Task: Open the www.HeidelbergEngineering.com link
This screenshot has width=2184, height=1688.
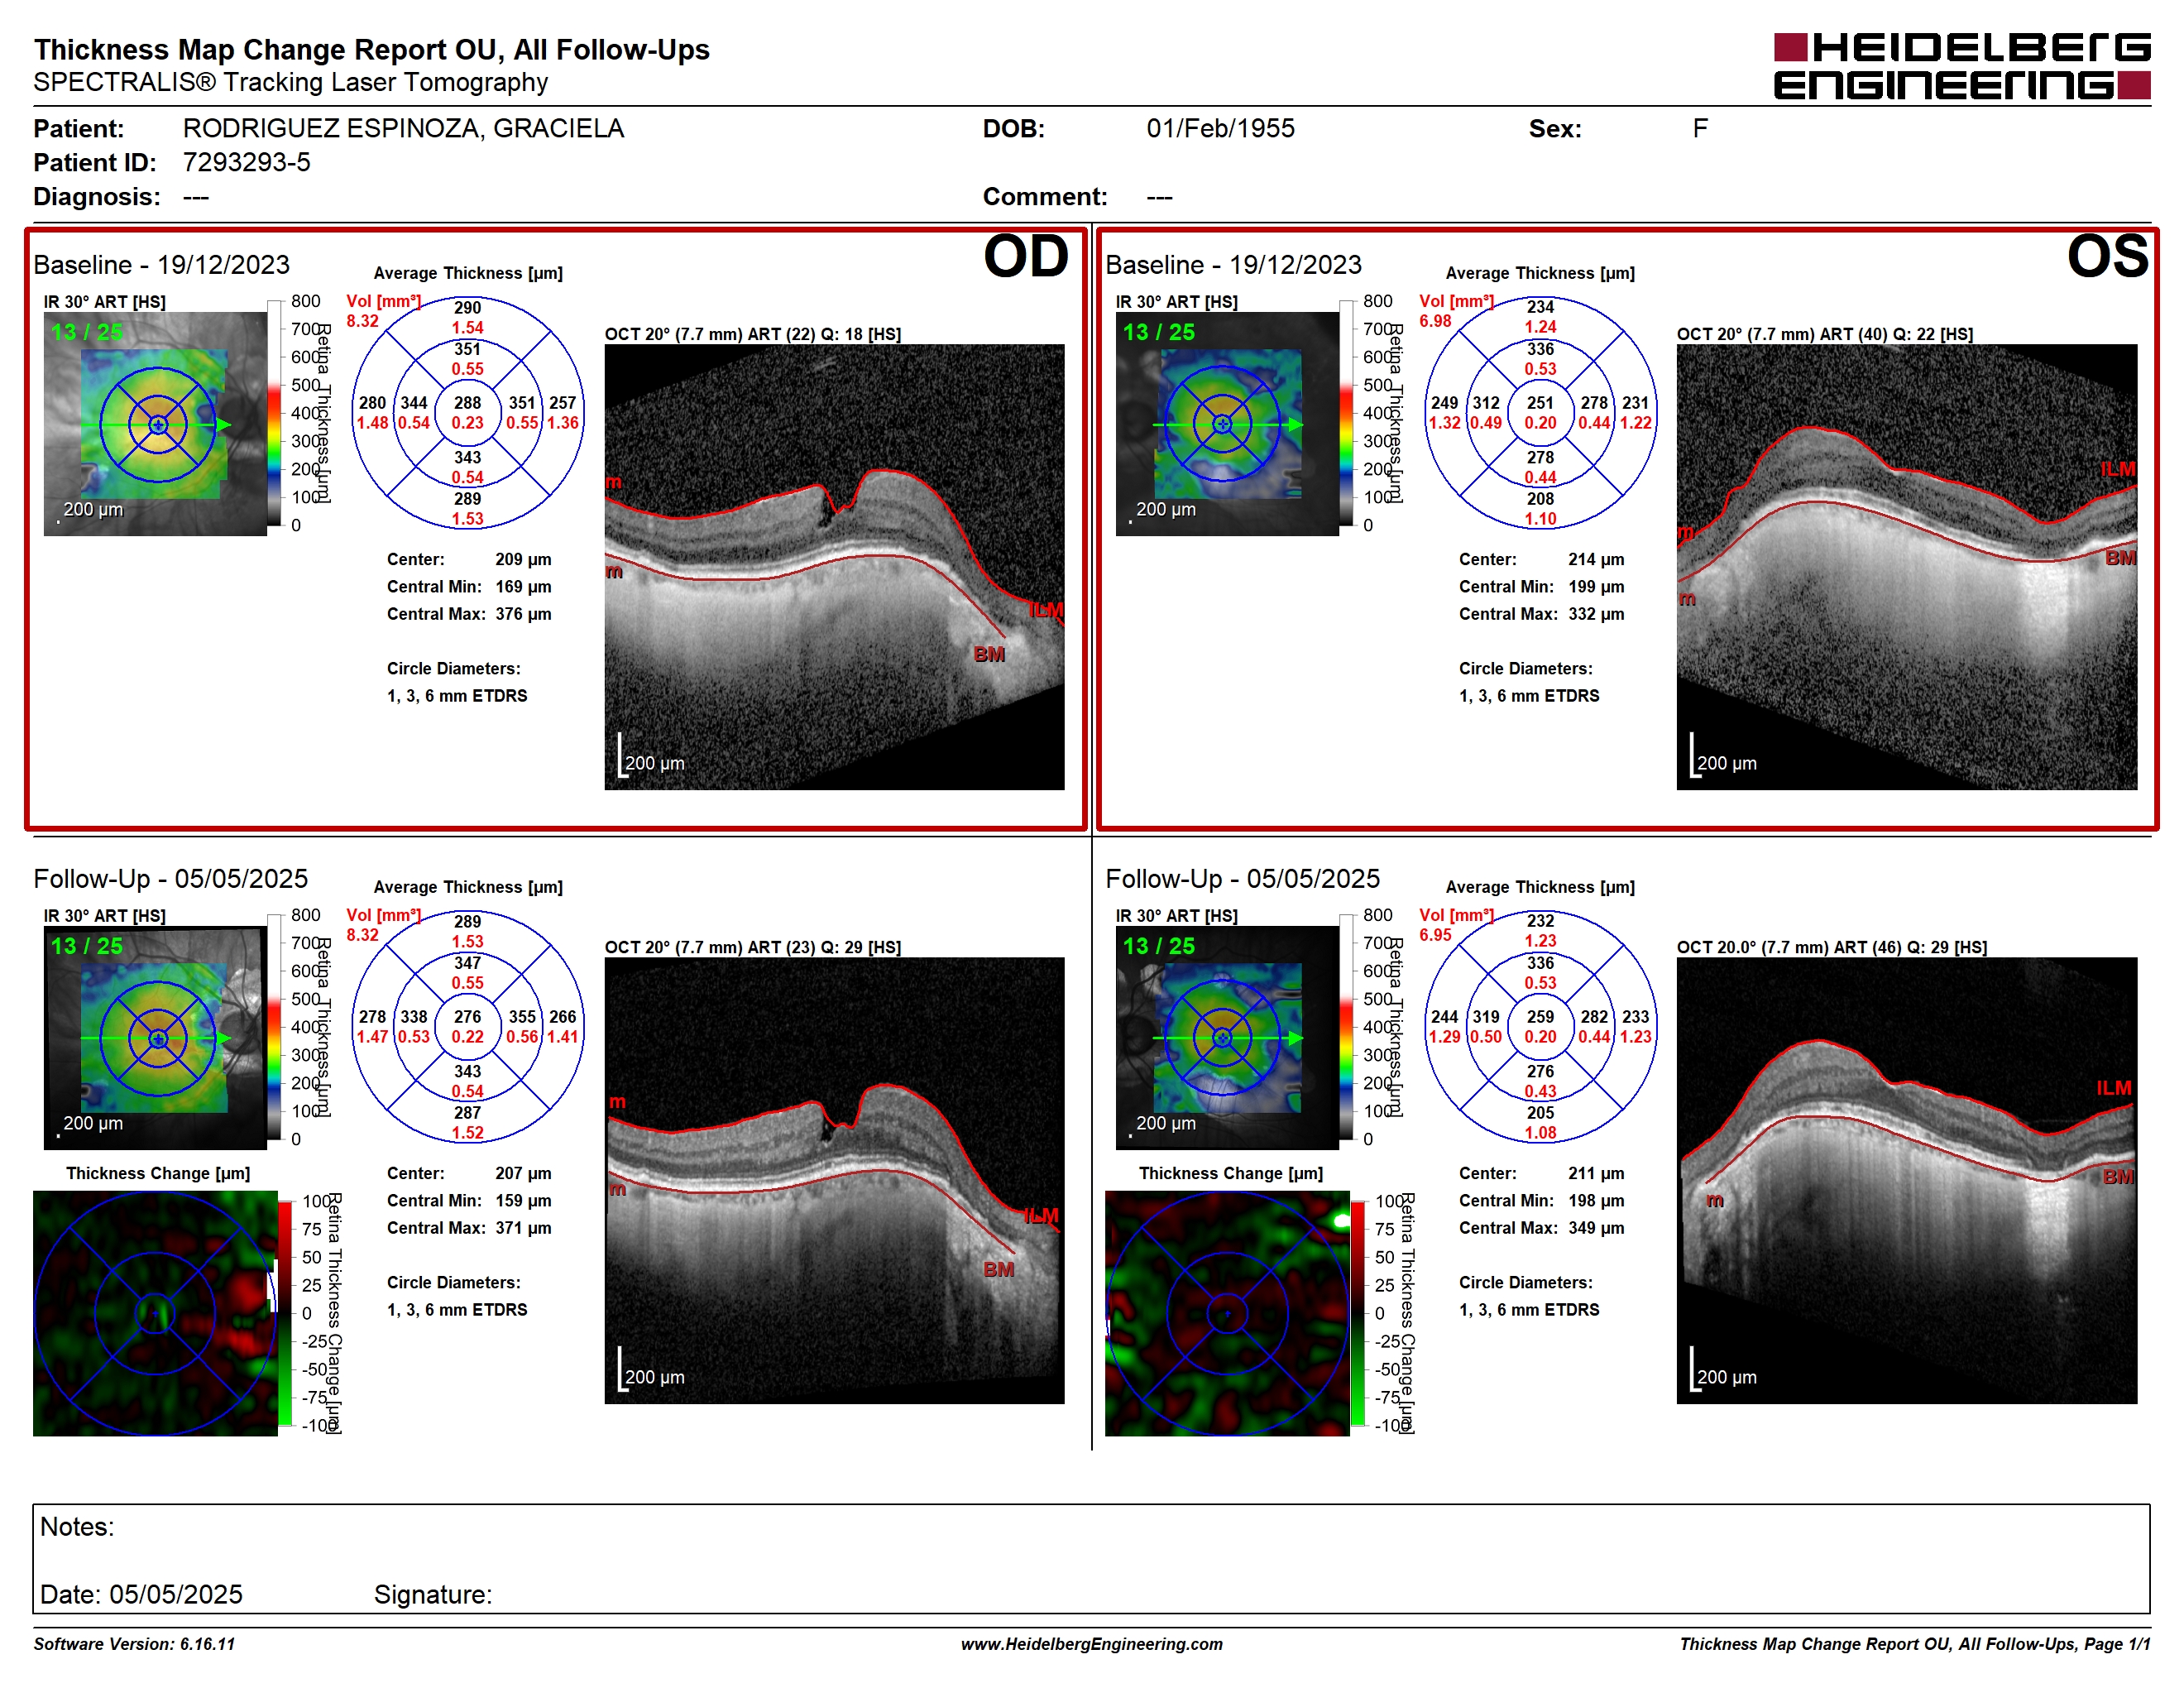Action: tap(1091, 1644)
